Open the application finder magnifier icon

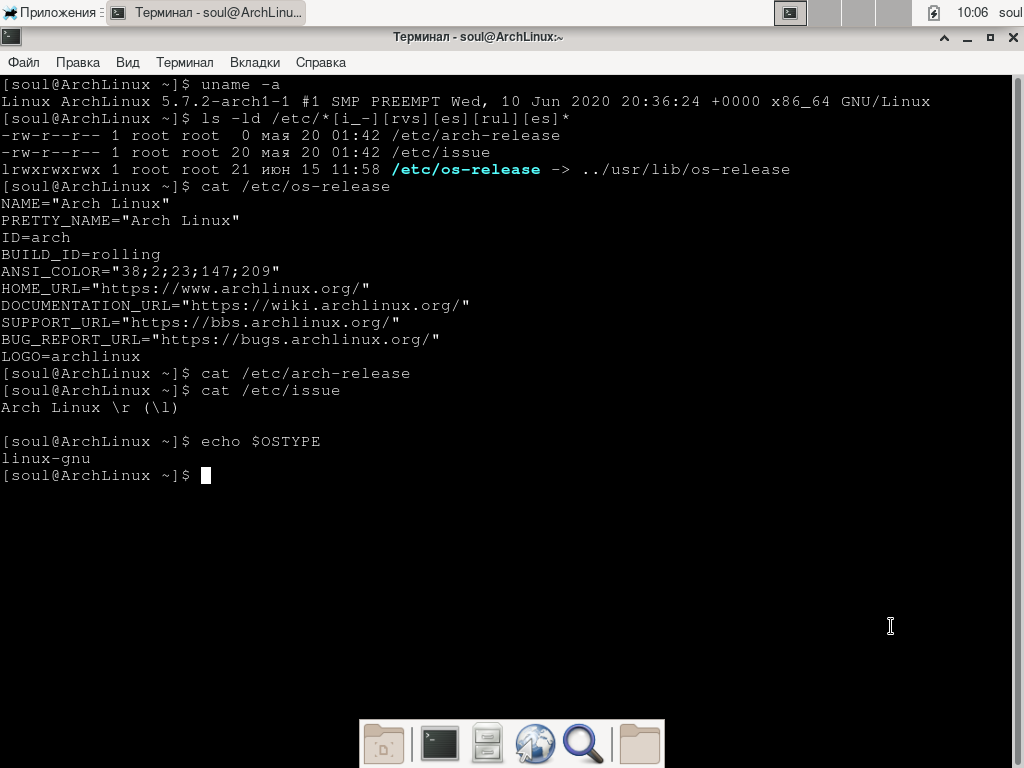pos(583,744)
